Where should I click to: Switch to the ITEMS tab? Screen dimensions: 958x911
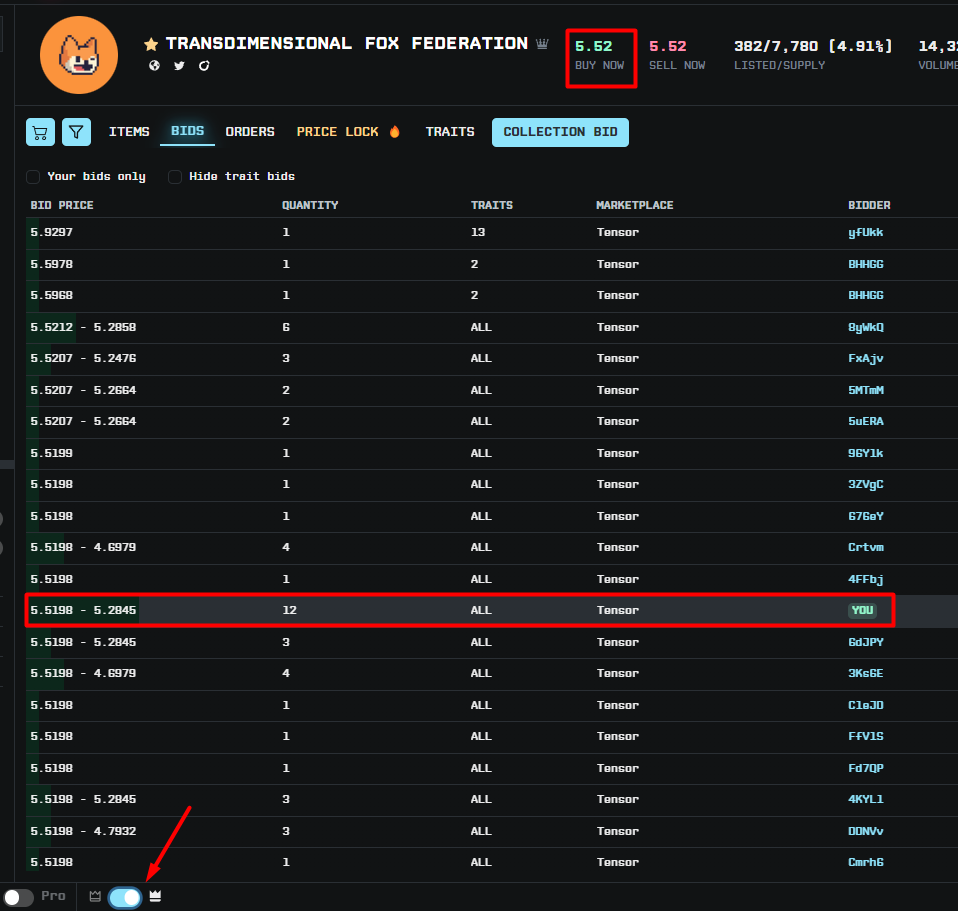click(x=129, y=132)
